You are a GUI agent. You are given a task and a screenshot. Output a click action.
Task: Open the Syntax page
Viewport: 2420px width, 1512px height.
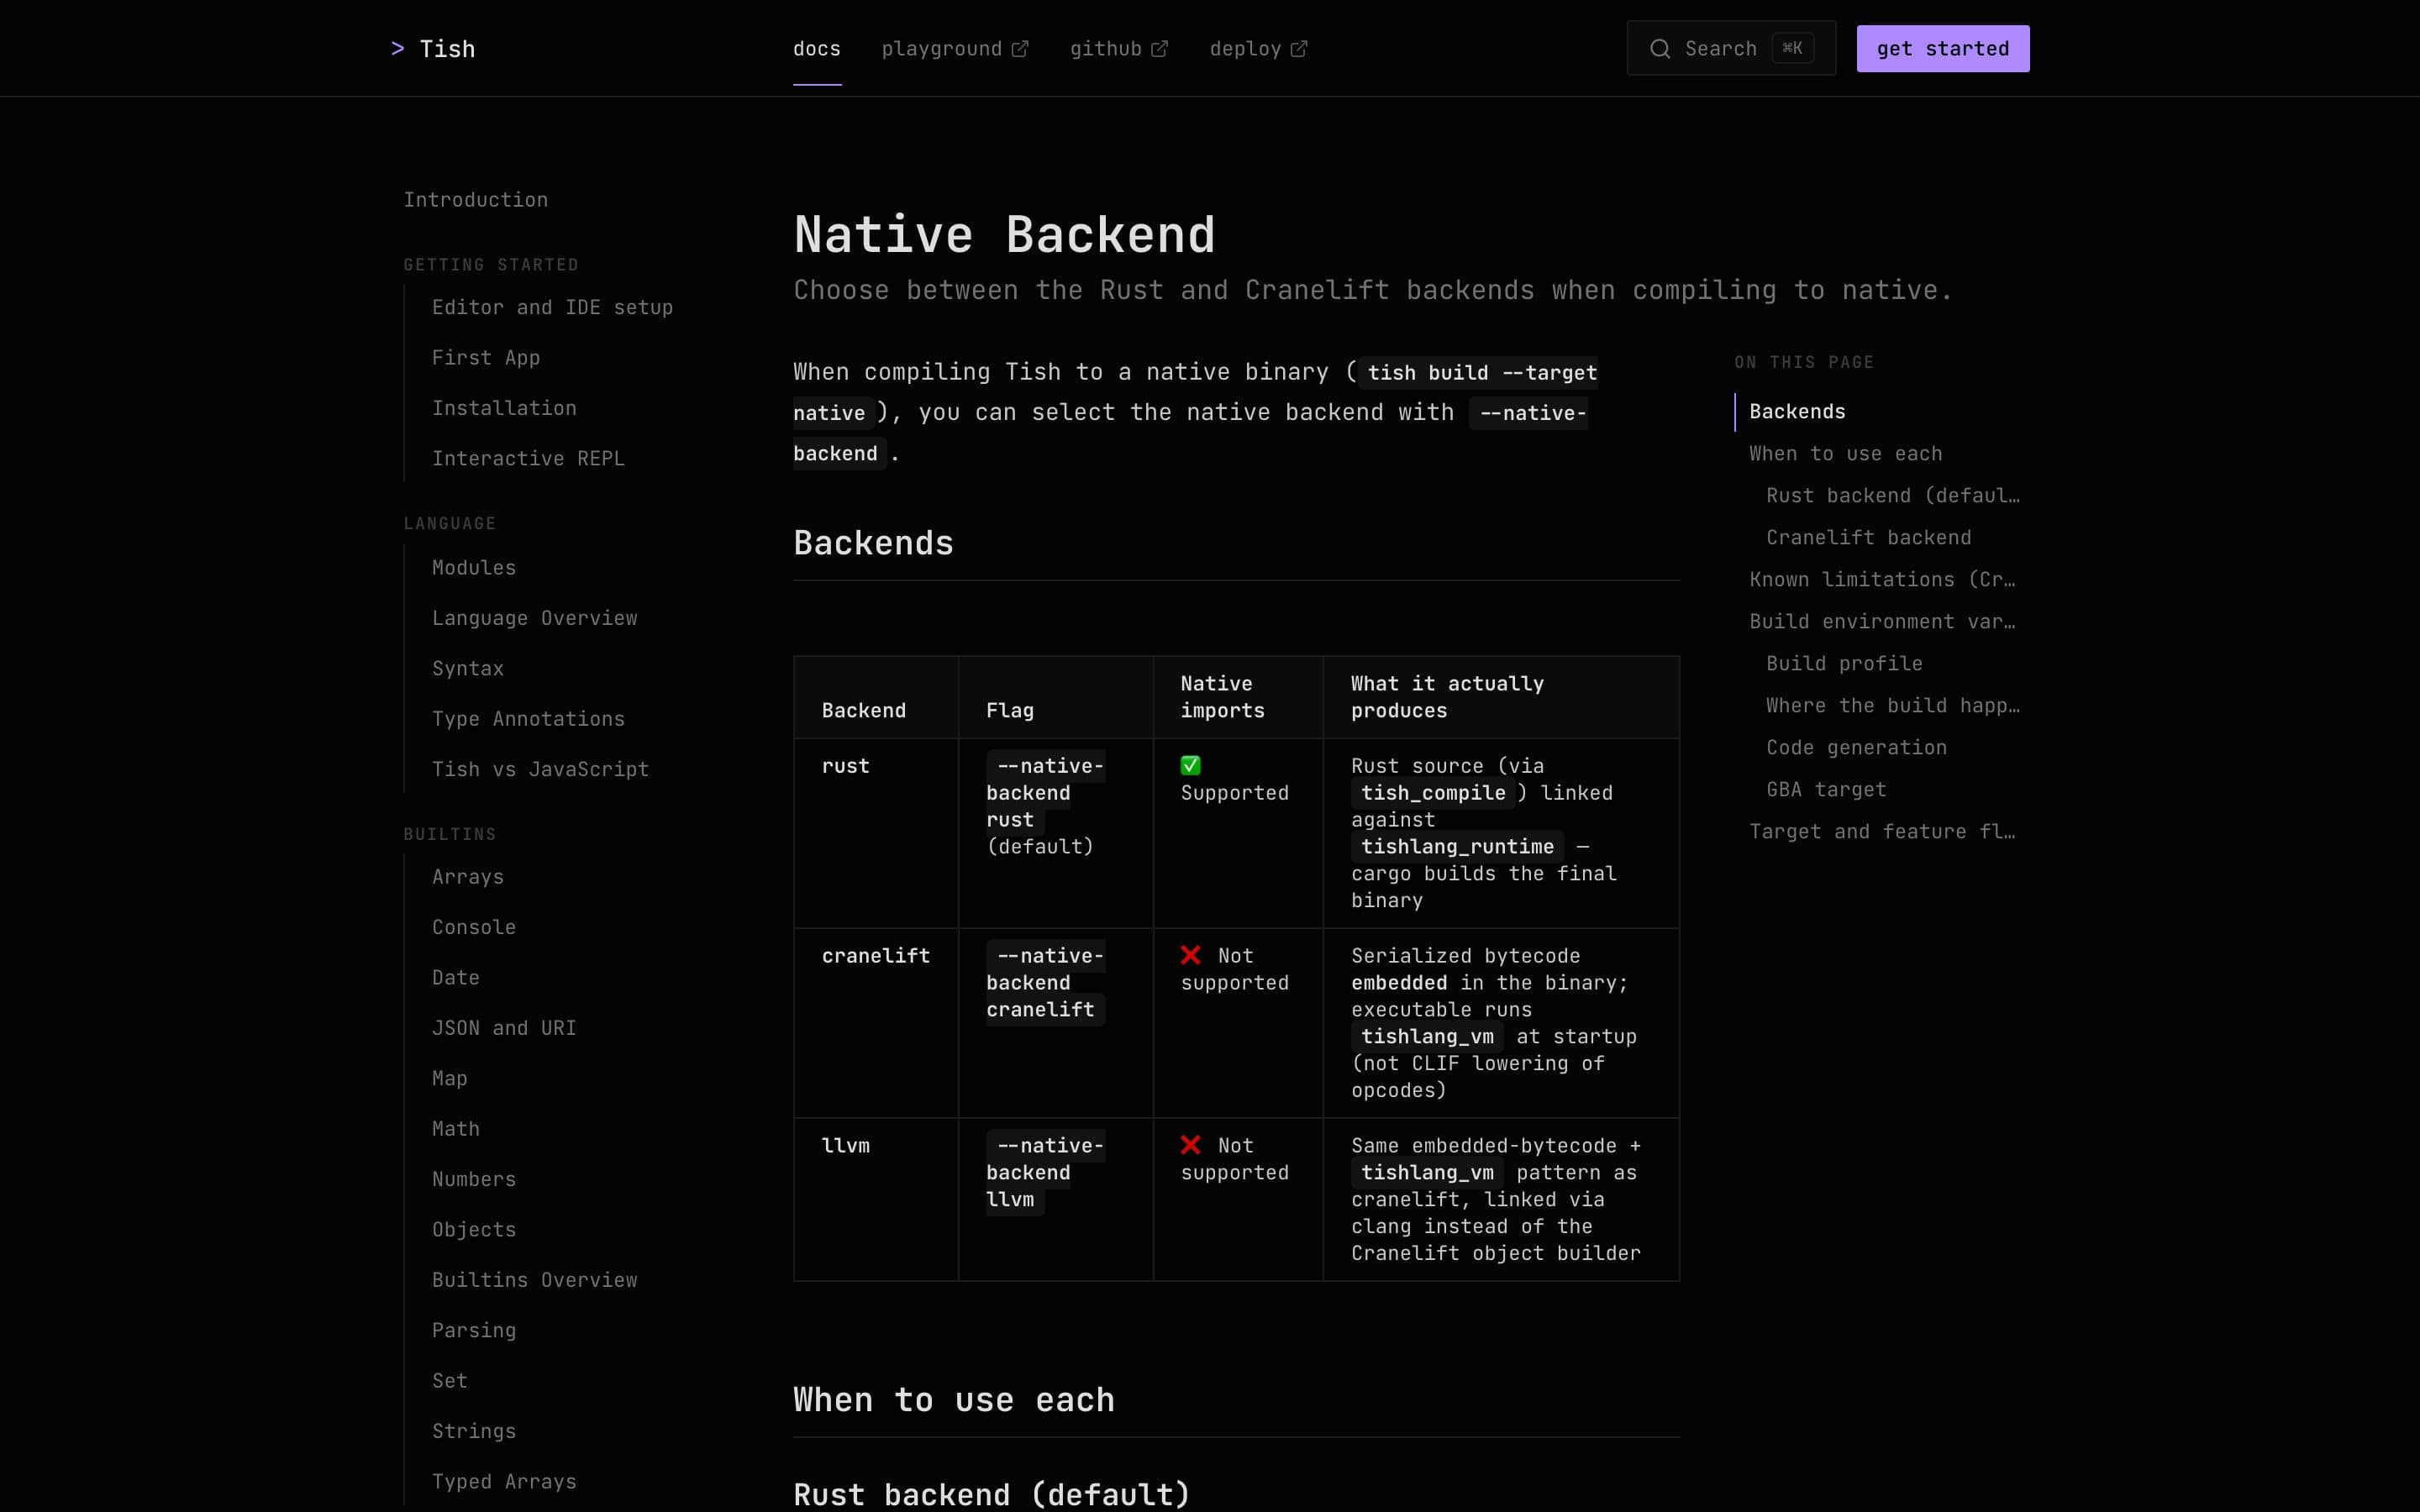coord(468,669)
